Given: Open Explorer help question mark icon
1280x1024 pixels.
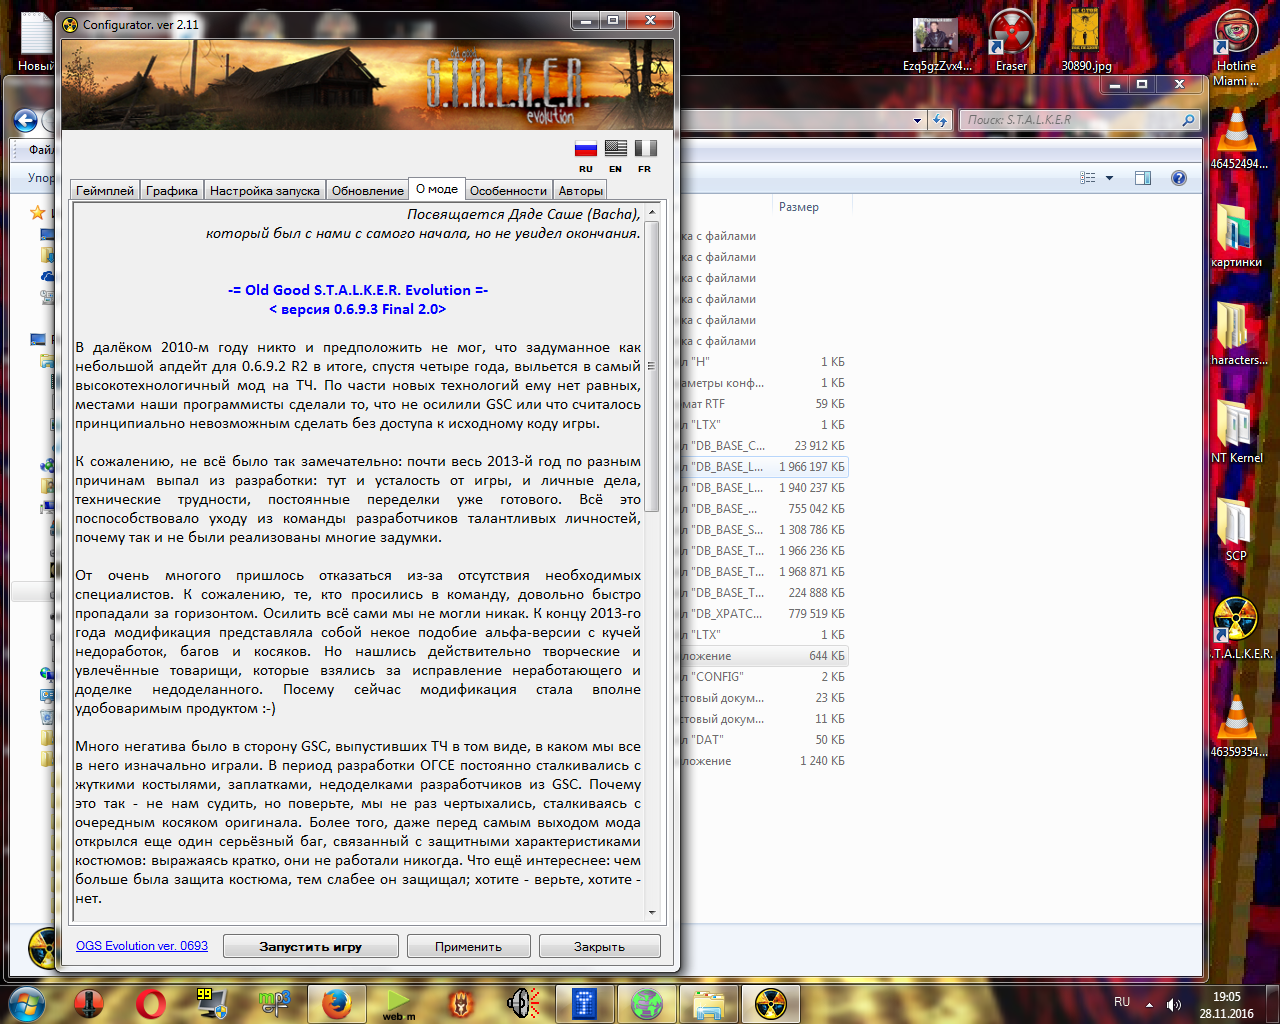Looking at the screenshot, I should point(1179,178).
